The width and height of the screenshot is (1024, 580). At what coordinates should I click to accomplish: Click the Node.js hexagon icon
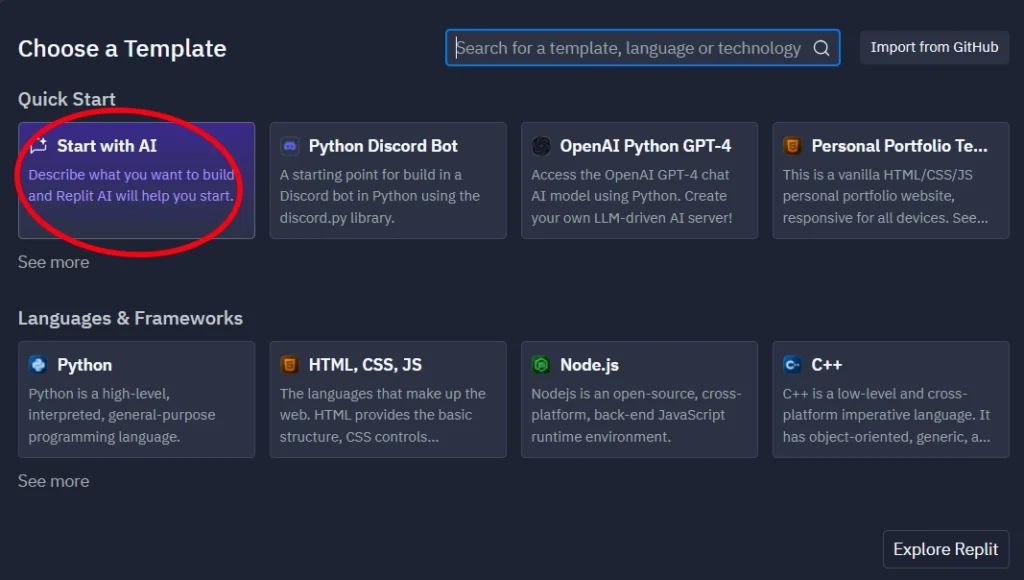click(541, 364)
